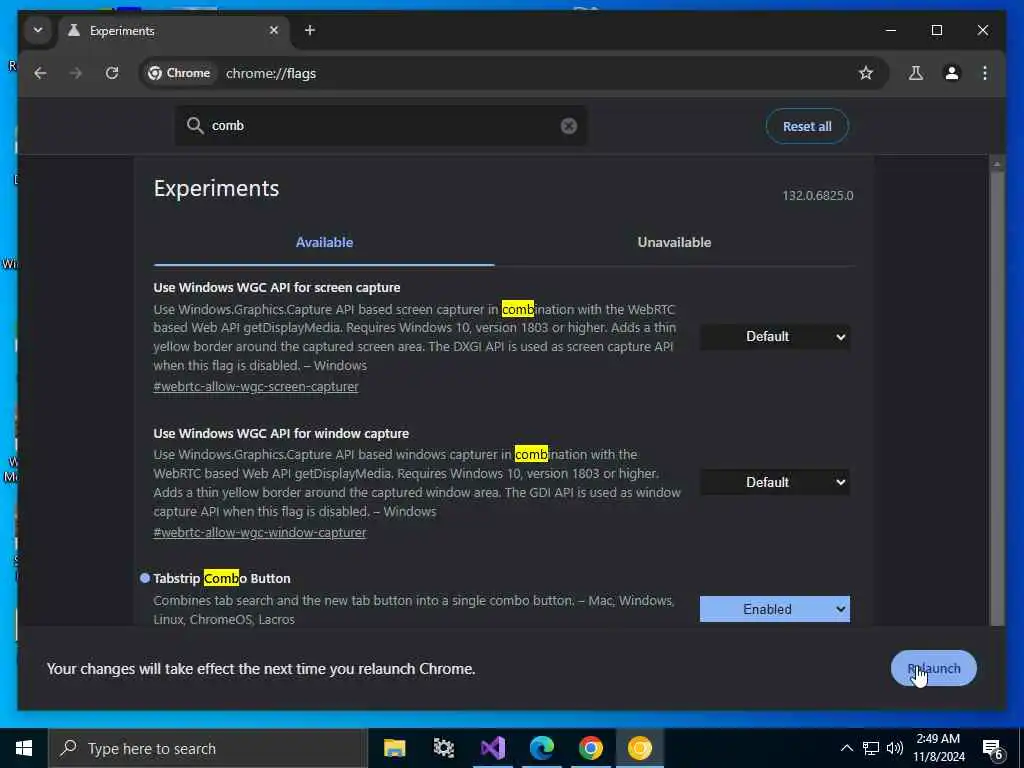The width and height of the screenshot is (1024, 768).
Task: Click the scrollbar up arrow
Action: coord(997,164)
